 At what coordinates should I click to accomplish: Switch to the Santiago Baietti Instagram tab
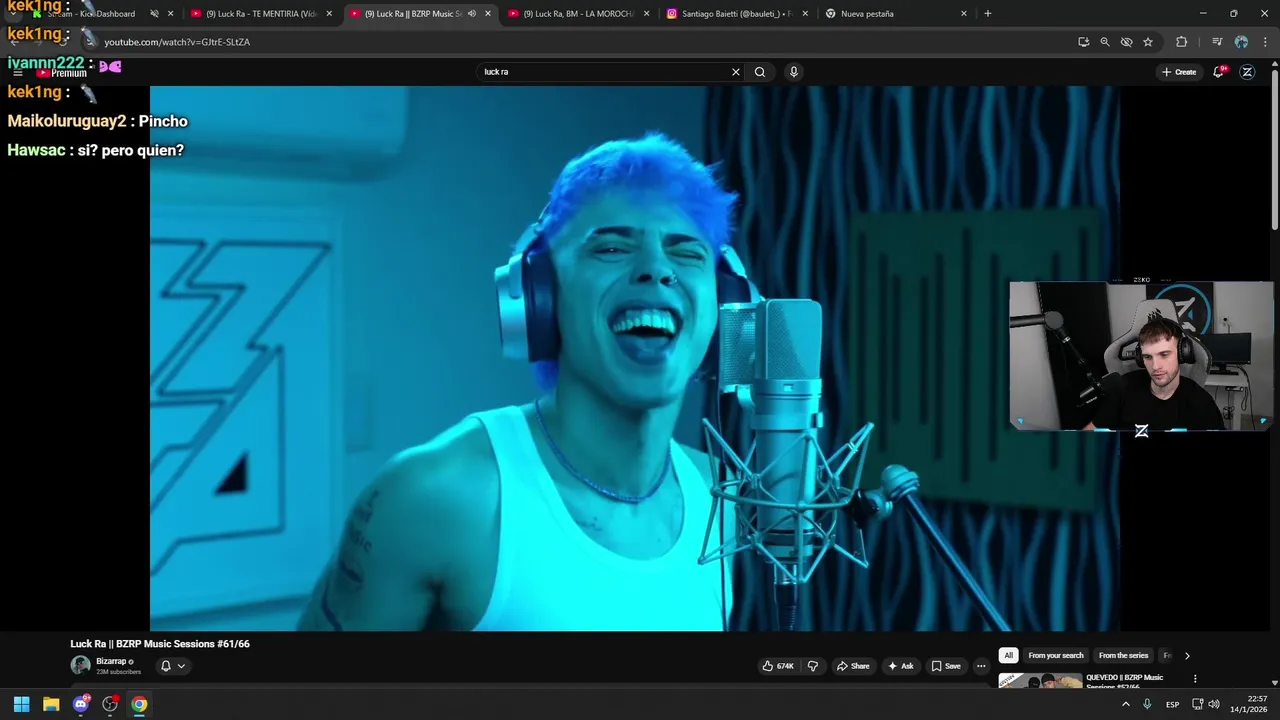737,14
